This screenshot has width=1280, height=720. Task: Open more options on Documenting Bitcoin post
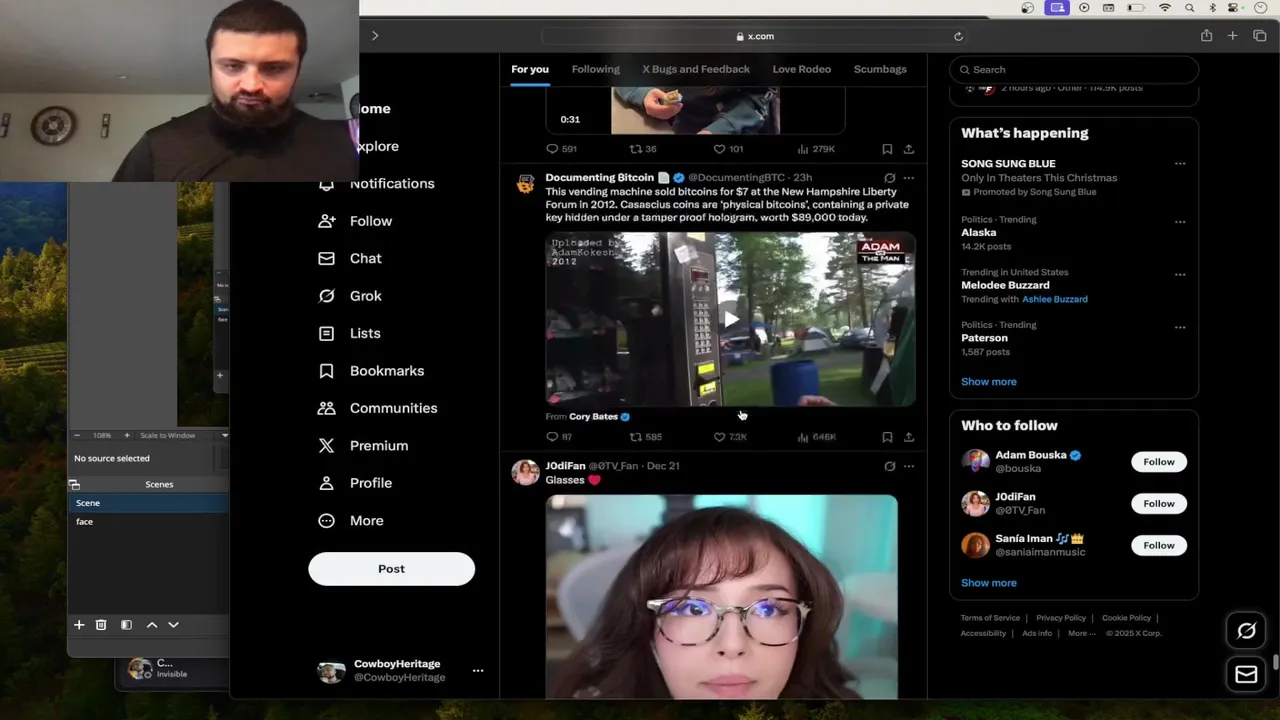909,178
